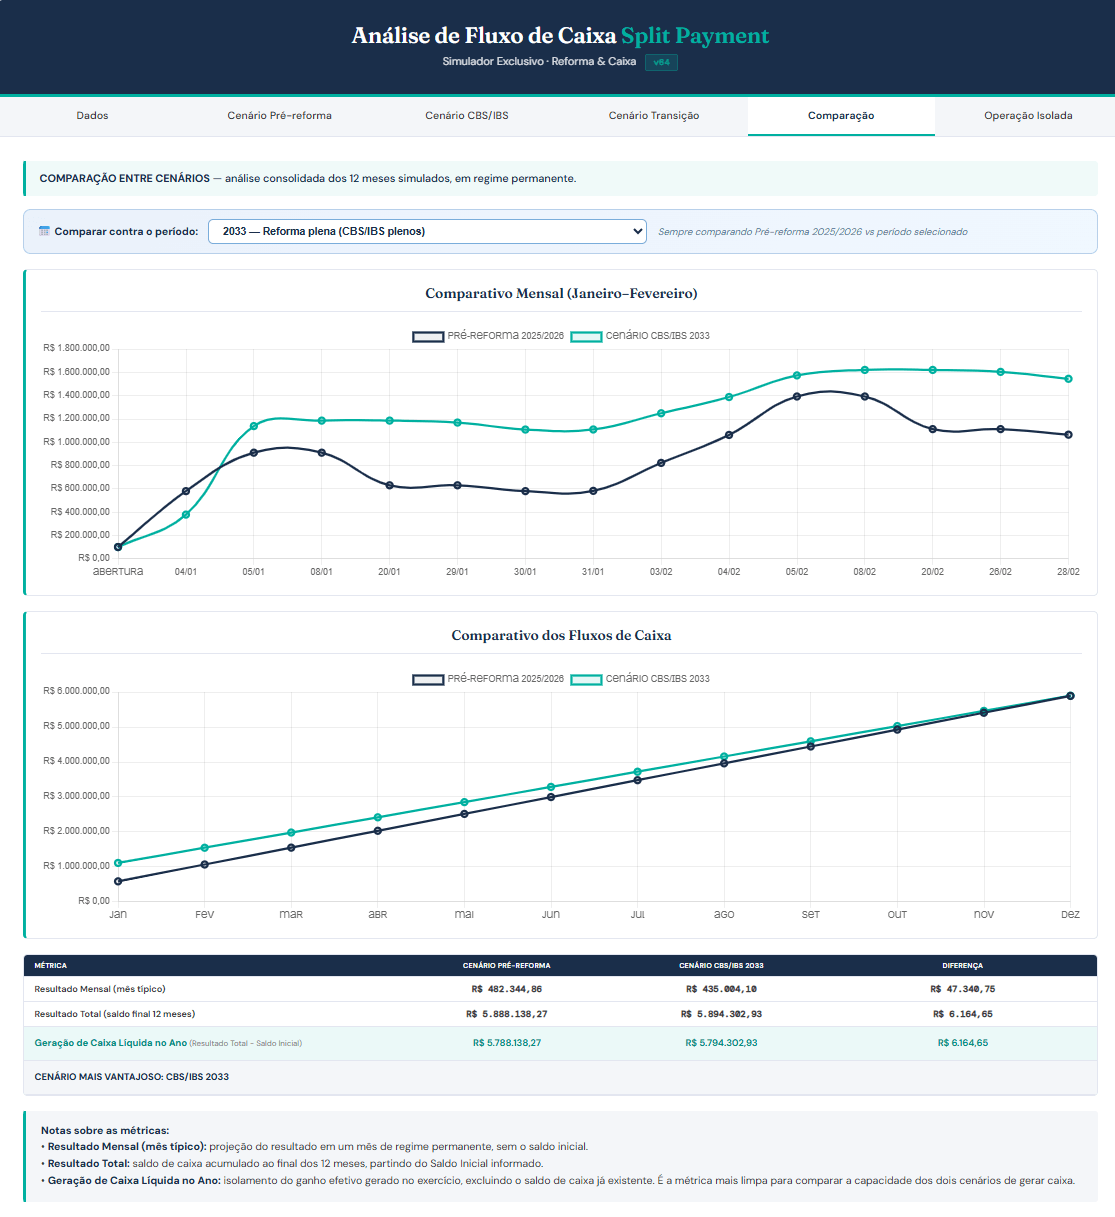Screen dimensions: 1115x1217
Task: Click Resultado Mensal (mês típico) row label
Action: tap(100, 989)
